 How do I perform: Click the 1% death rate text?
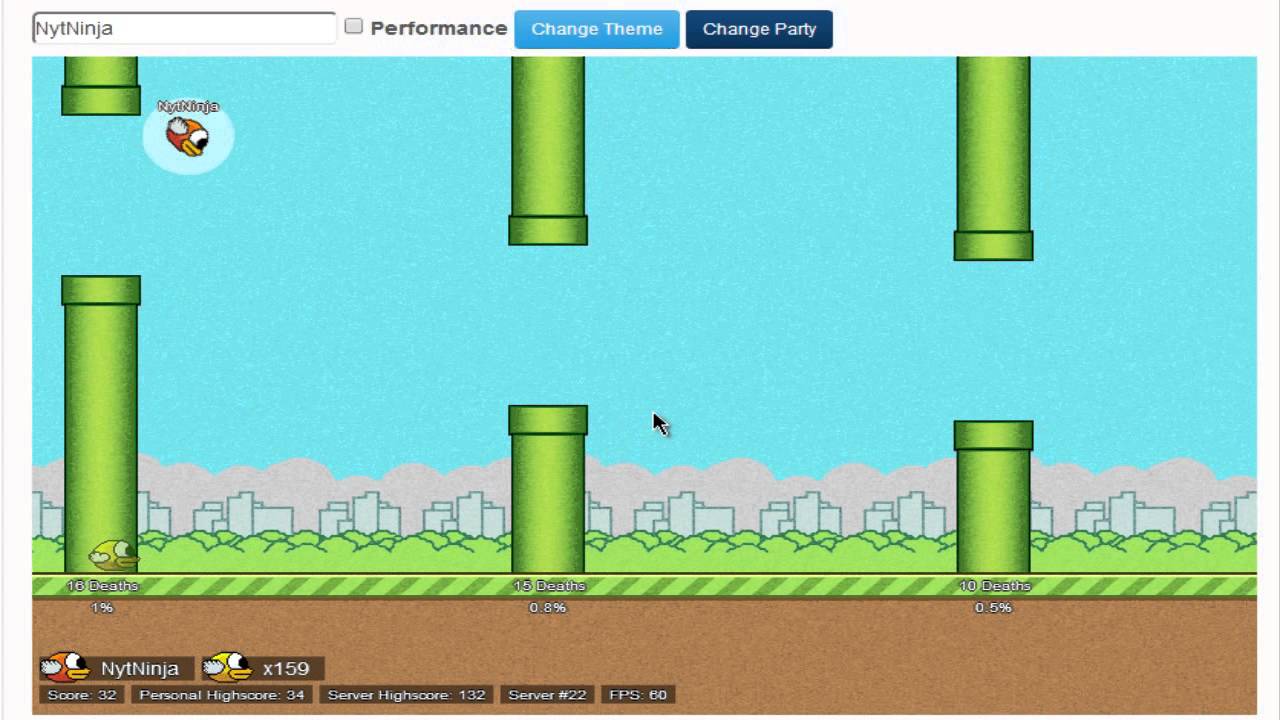[102, 608]
